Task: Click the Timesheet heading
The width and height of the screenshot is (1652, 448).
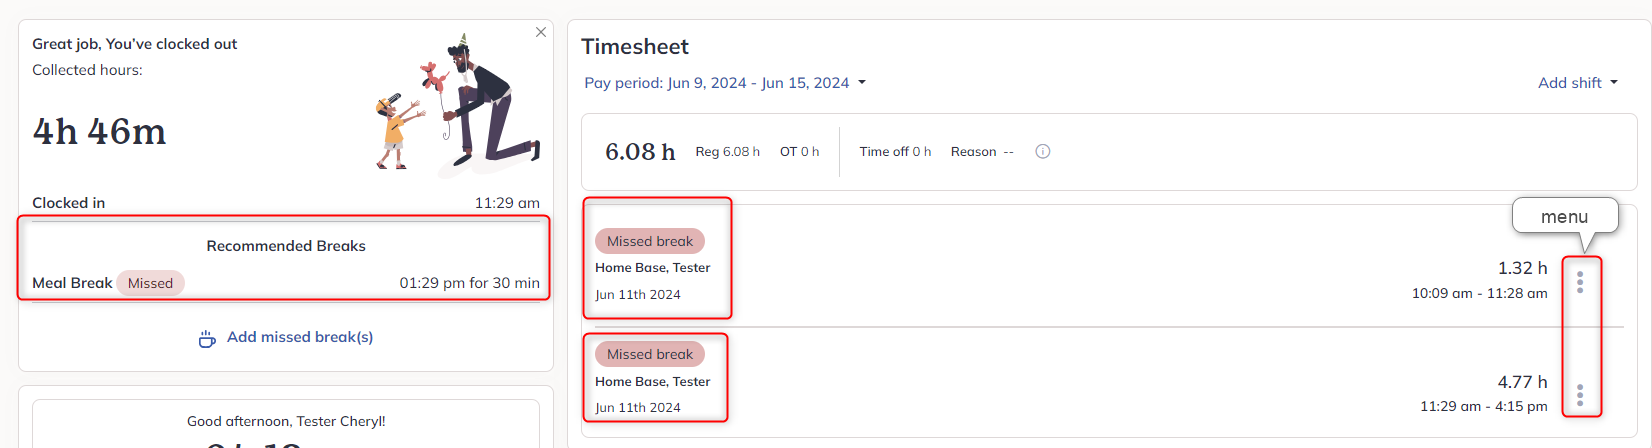Action: [x=635, y=47]
